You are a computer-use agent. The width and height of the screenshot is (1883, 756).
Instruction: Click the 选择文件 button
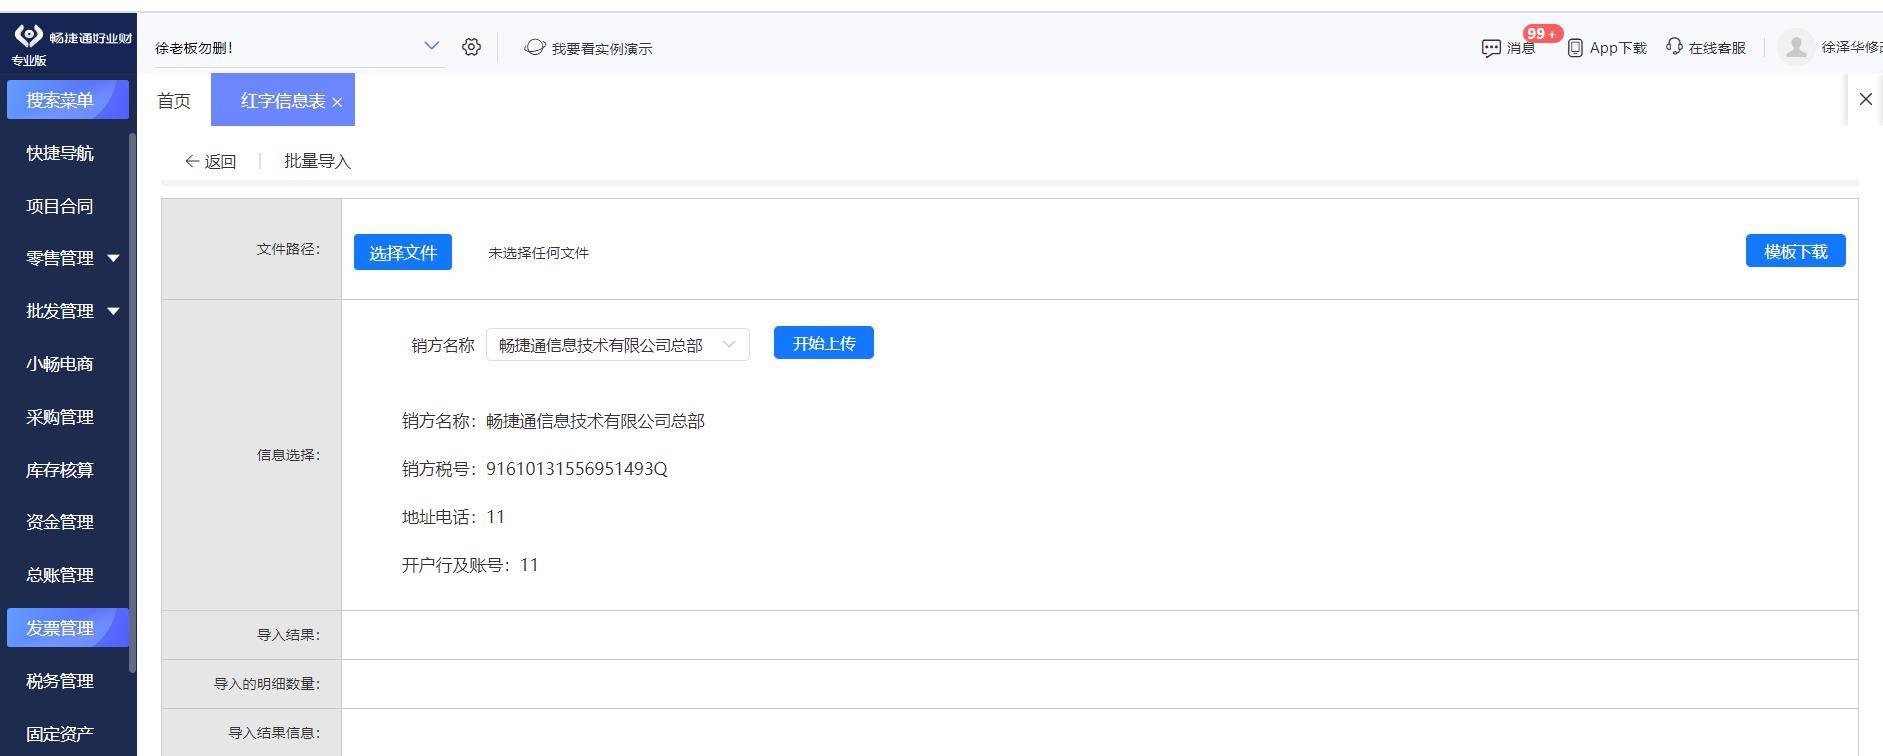(x=403, y=252)
